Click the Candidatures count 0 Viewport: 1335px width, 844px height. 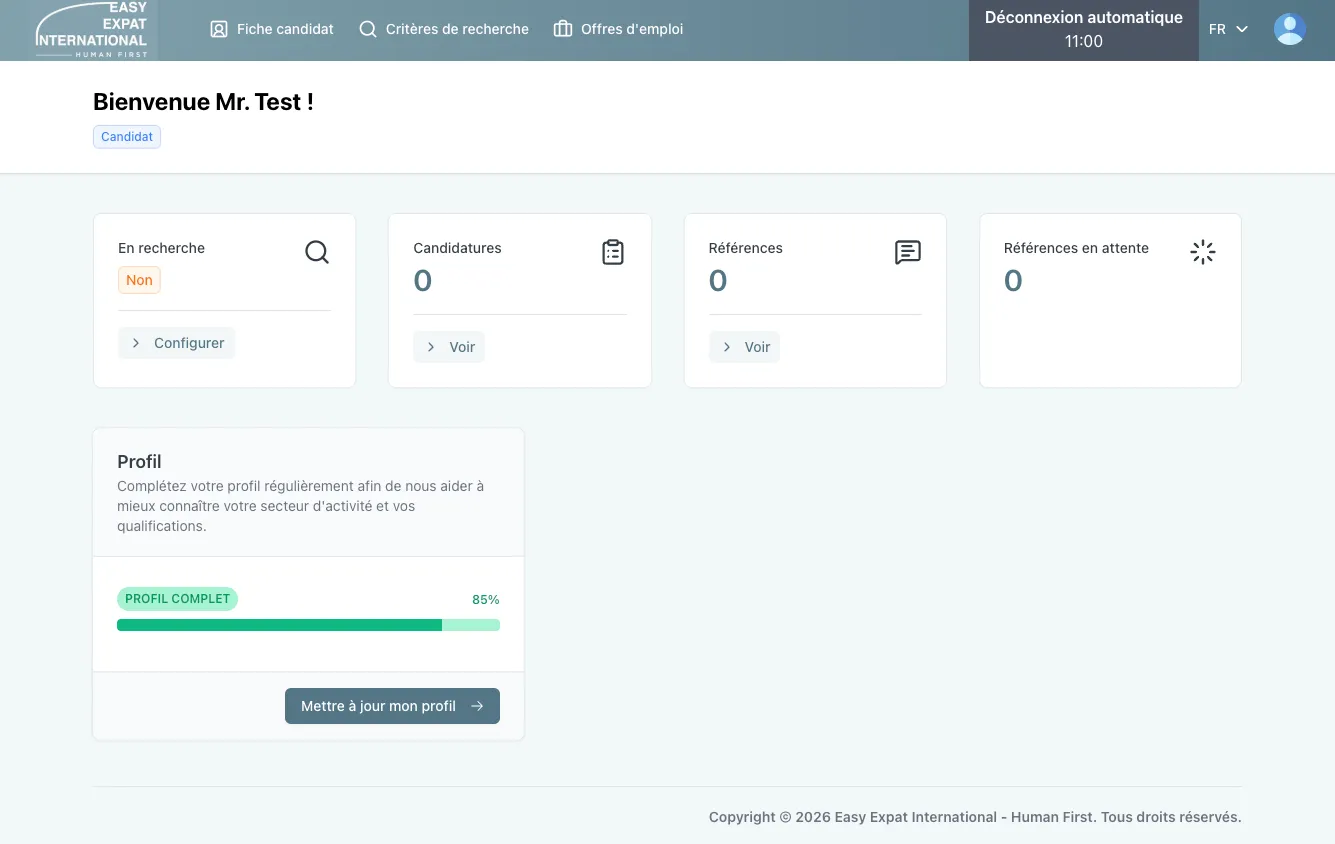[x=423, y=281]
